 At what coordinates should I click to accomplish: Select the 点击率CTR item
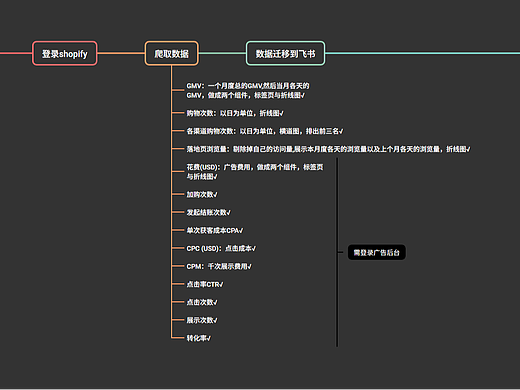point(205,284)
